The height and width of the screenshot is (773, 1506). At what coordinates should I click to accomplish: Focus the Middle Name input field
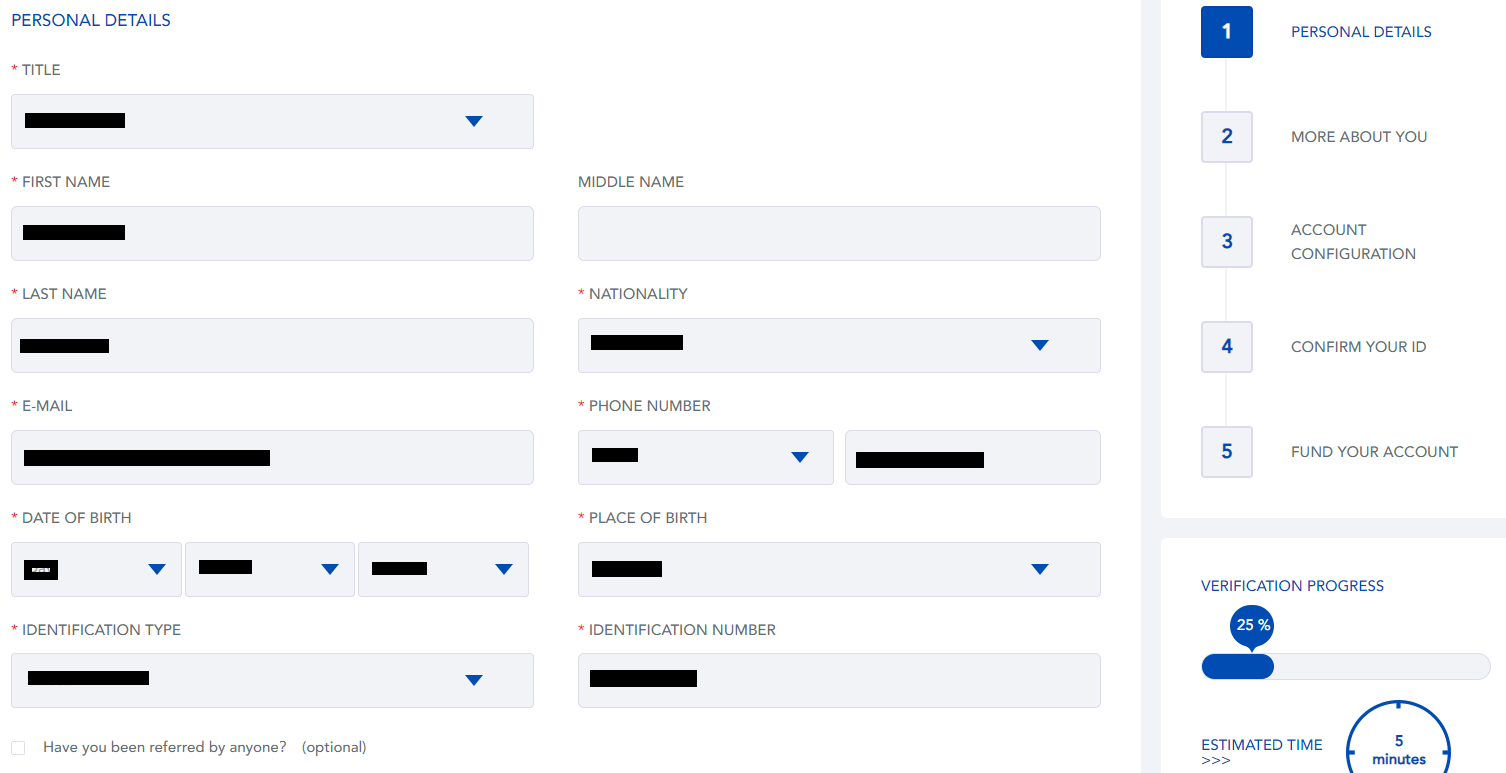click(x=839, y=233)
